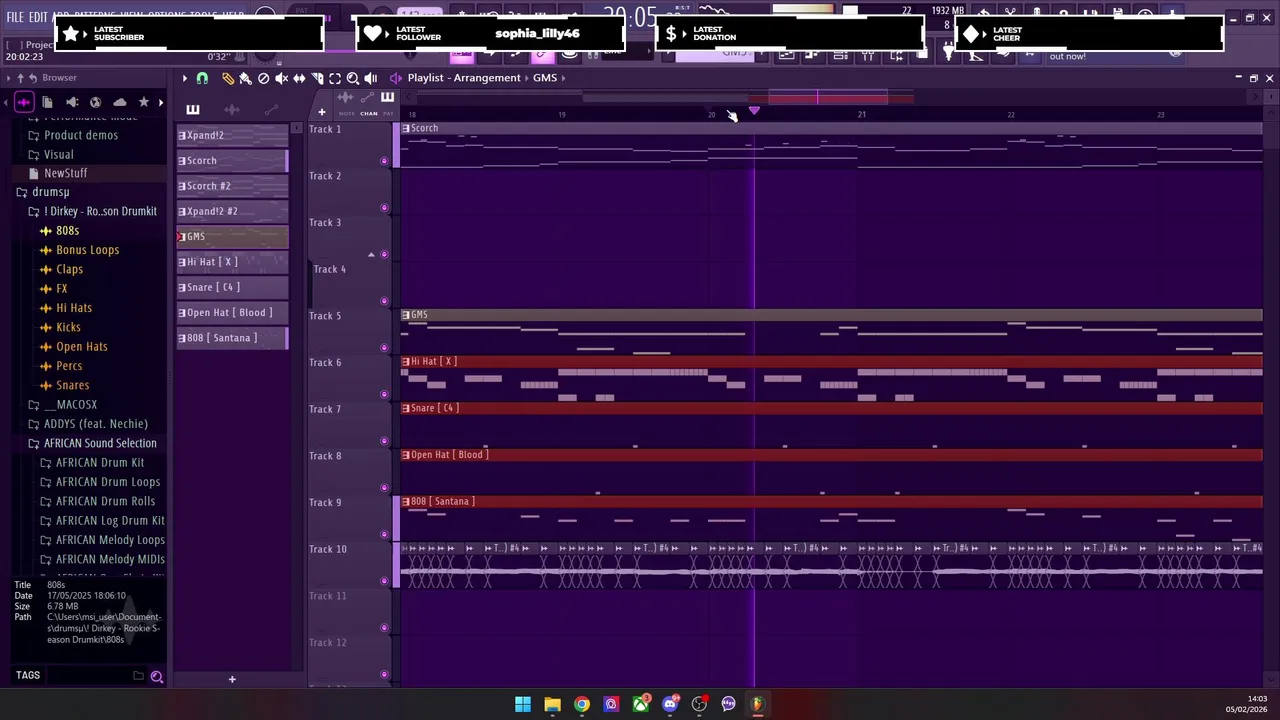Select the mute tool in playlist toolbar
1280x720 pixels.
(x=281, y=78)
